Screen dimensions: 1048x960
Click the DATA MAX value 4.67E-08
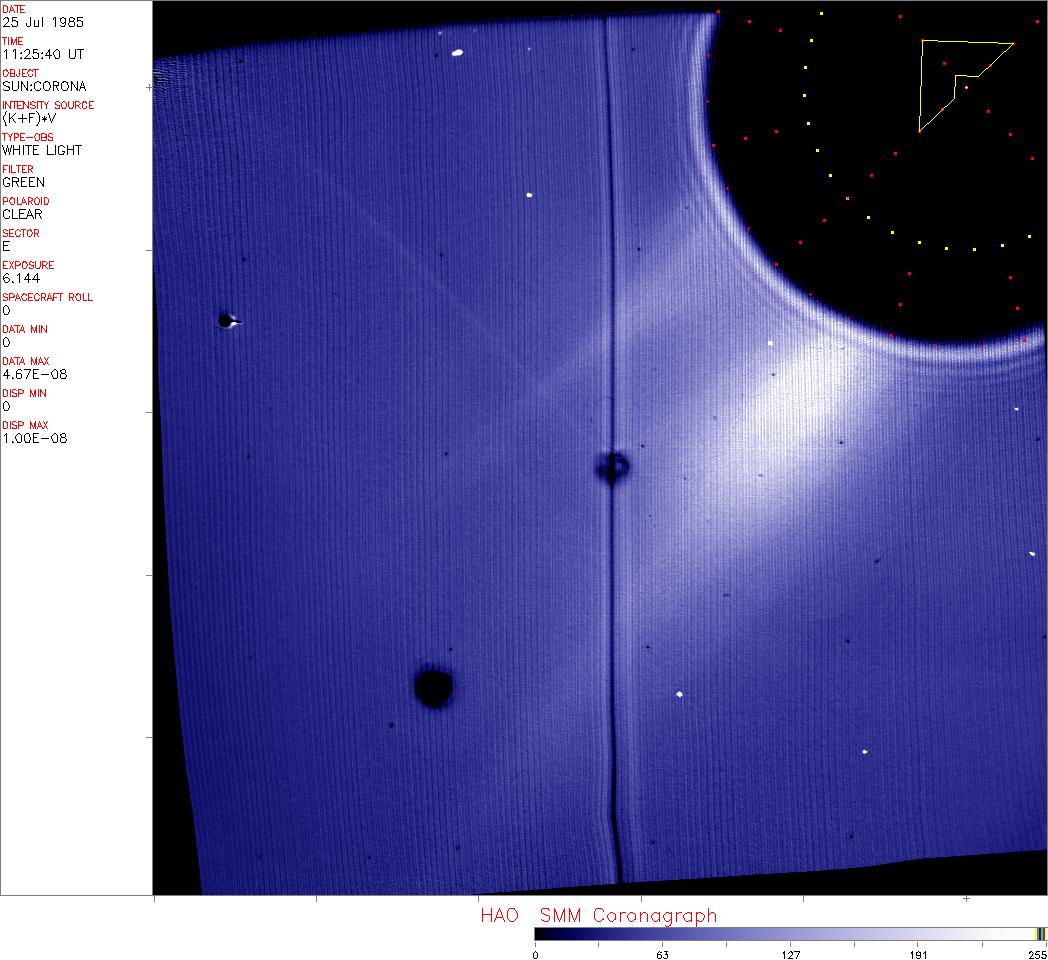click(x=35, y=374)
